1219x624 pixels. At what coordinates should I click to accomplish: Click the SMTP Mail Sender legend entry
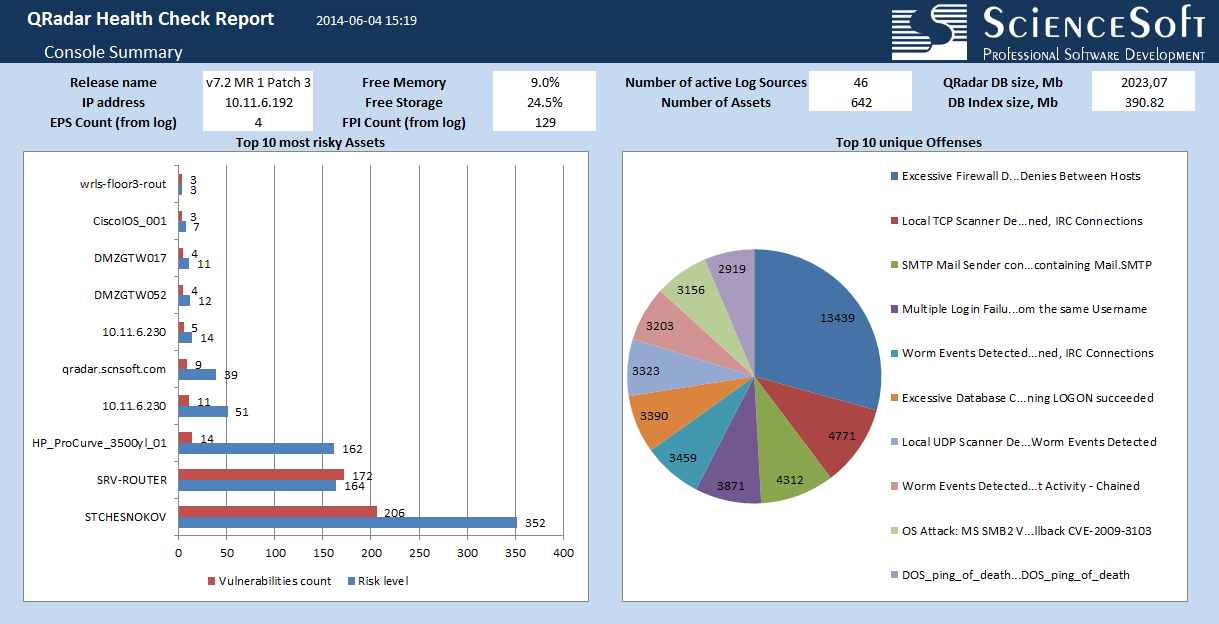pyautogui.click(x=1021, y=265)
